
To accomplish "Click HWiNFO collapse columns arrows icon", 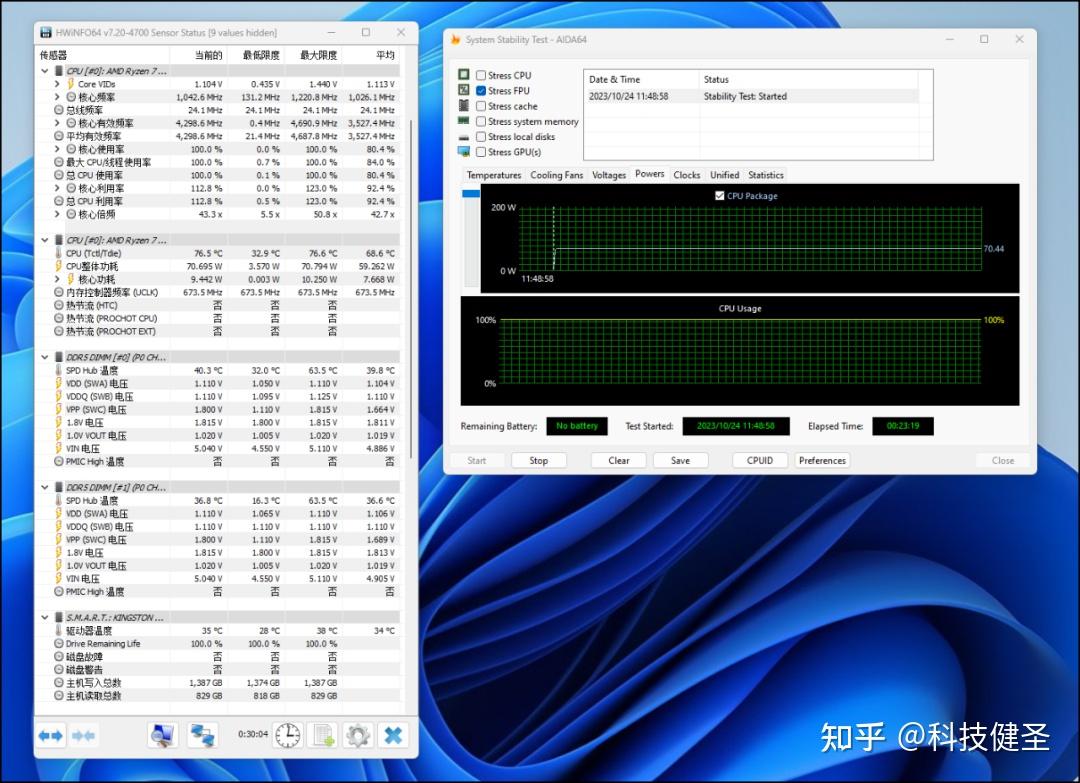I will point(83,735).
